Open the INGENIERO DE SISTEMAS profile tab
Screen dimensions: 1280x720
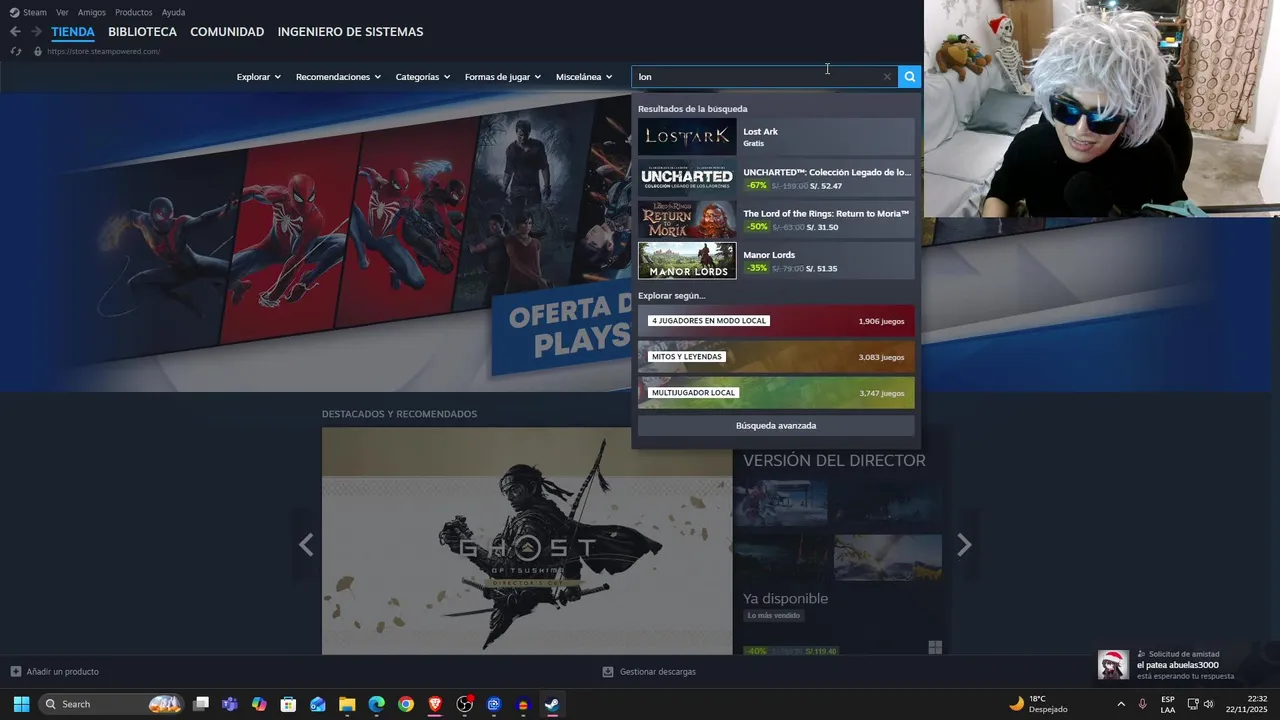point(350,32)
